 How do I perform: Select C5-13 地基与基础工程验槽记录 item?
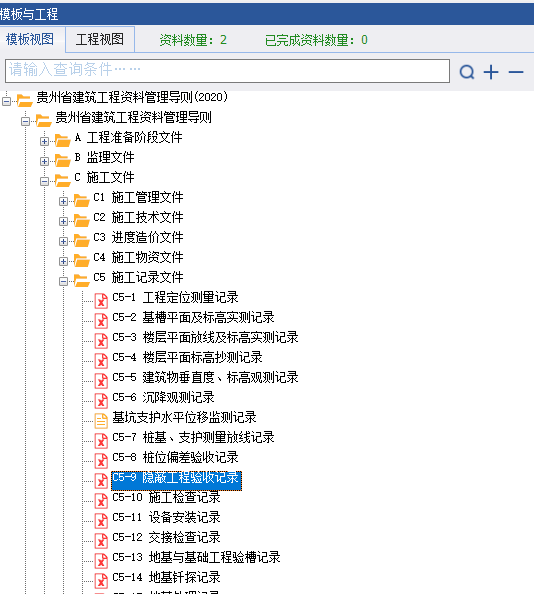click(x=196, y=557)
